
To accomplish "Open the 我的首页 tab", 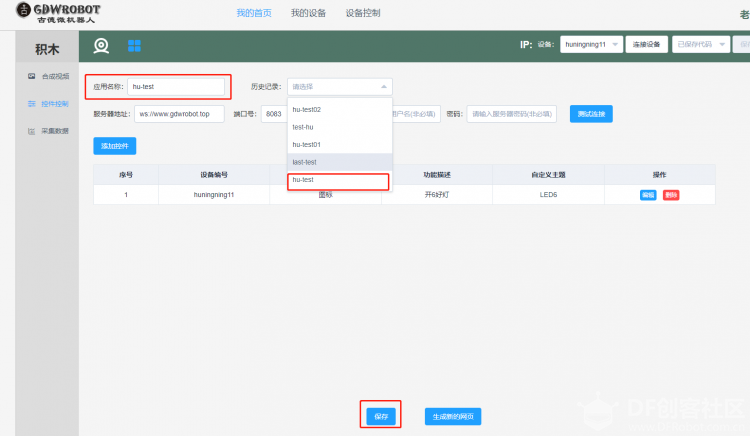I will pos(254,13).
